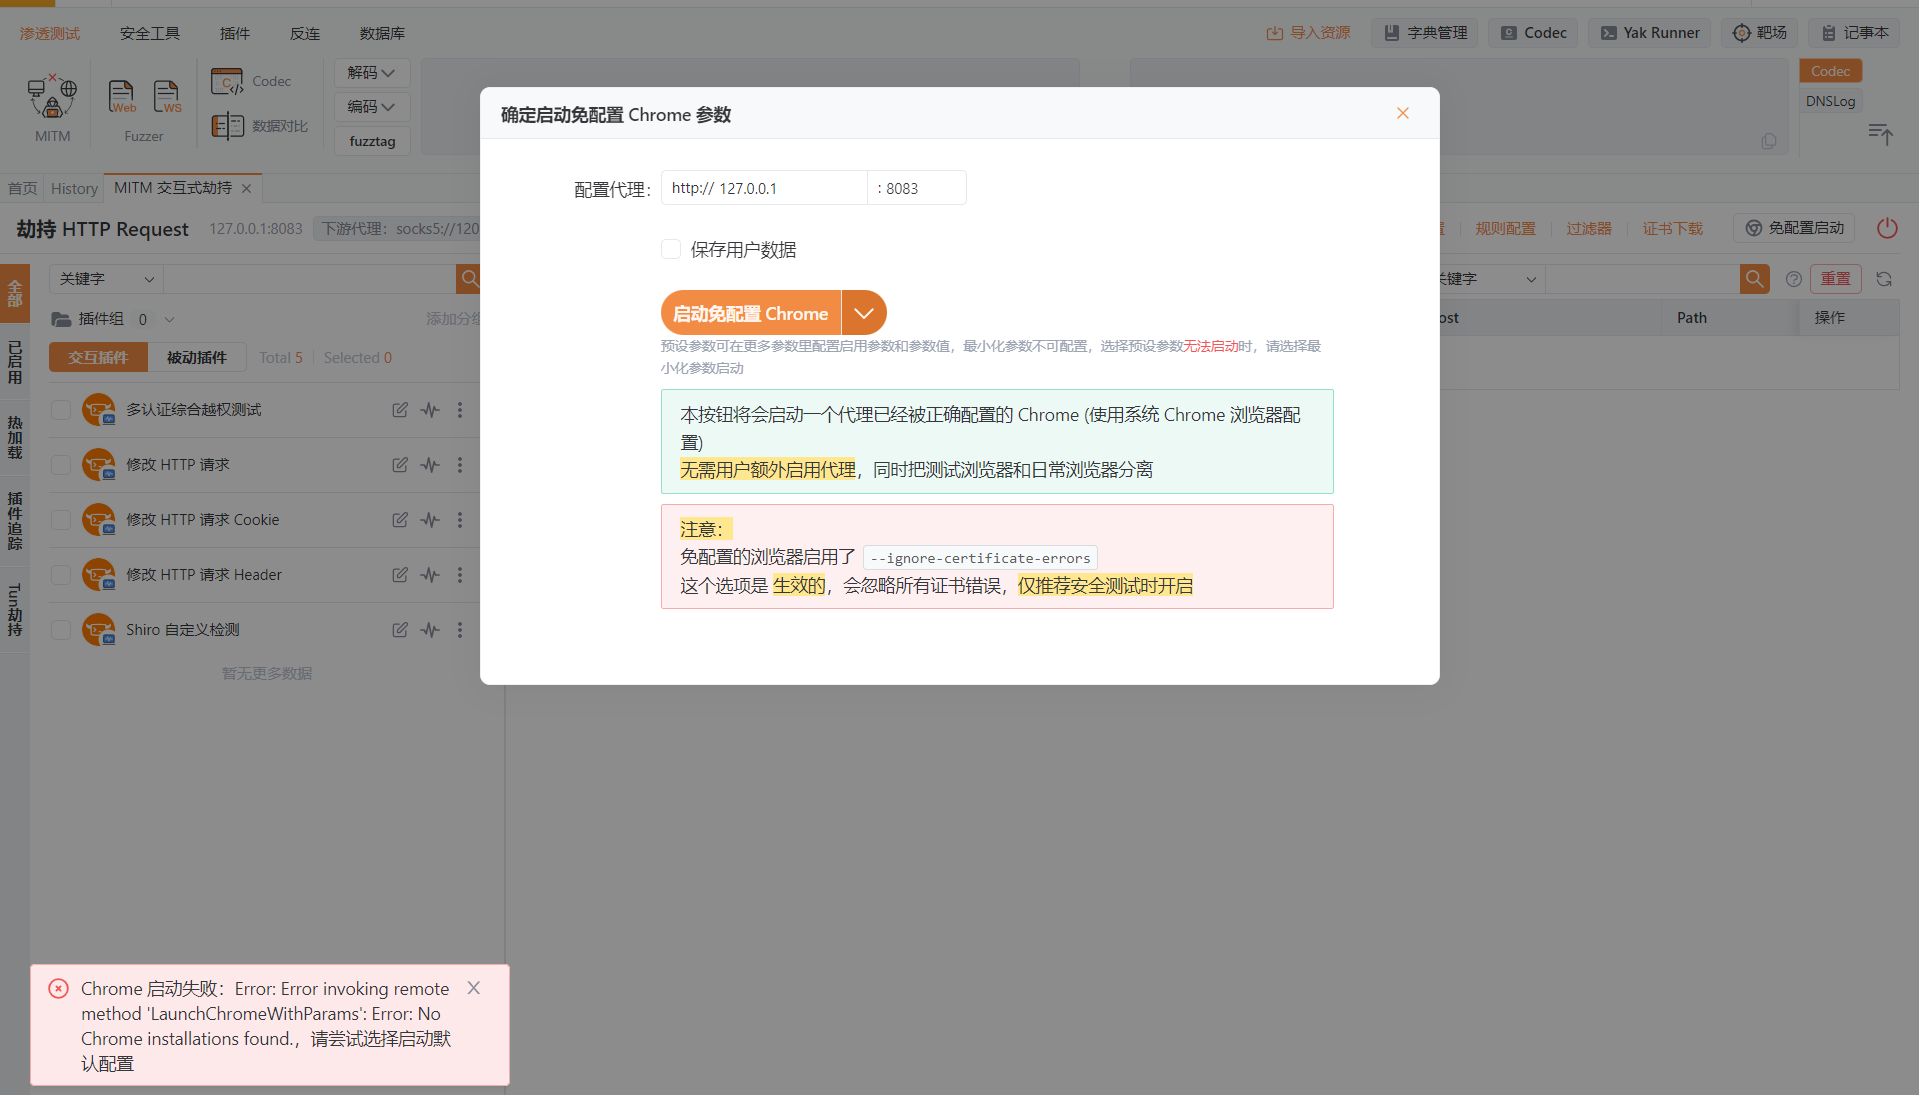The width and height of the screenshot is (1919, 1095).
Task: Click the red power stop icon
Action: 1887,228
